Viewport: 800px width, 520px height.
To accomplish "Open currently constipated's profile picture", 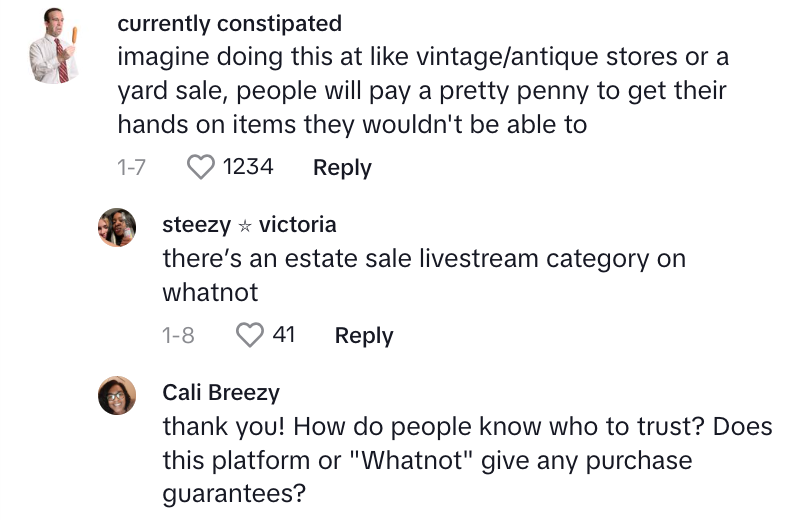I will click(x=54, y=45).
